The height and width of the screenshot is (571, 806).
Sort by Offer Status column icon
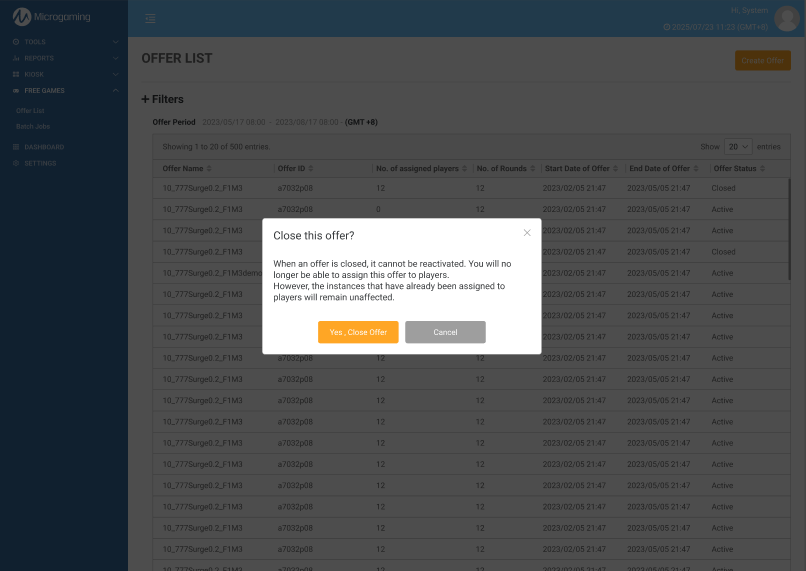click(x=764, y=169)
